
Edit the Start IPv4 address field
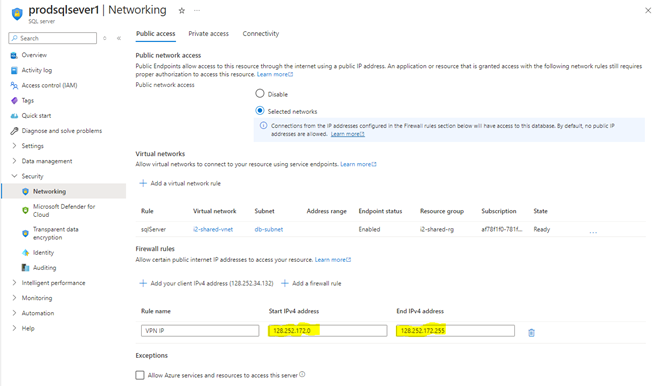328,331
